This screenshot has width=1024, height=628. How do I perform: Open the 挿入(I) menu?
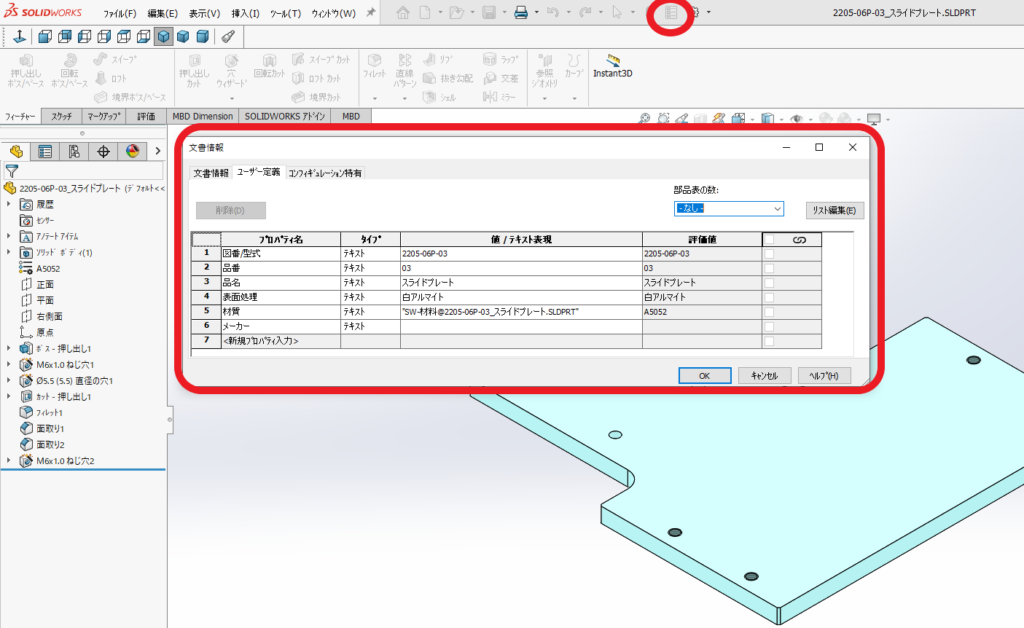(245, 14)
